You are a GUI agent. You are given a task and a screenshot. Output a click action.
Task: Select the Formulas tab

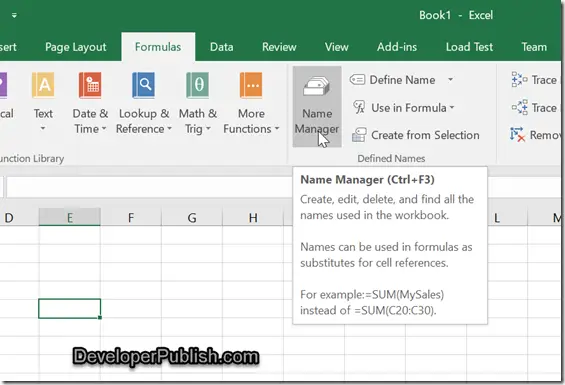click(158, 47)
